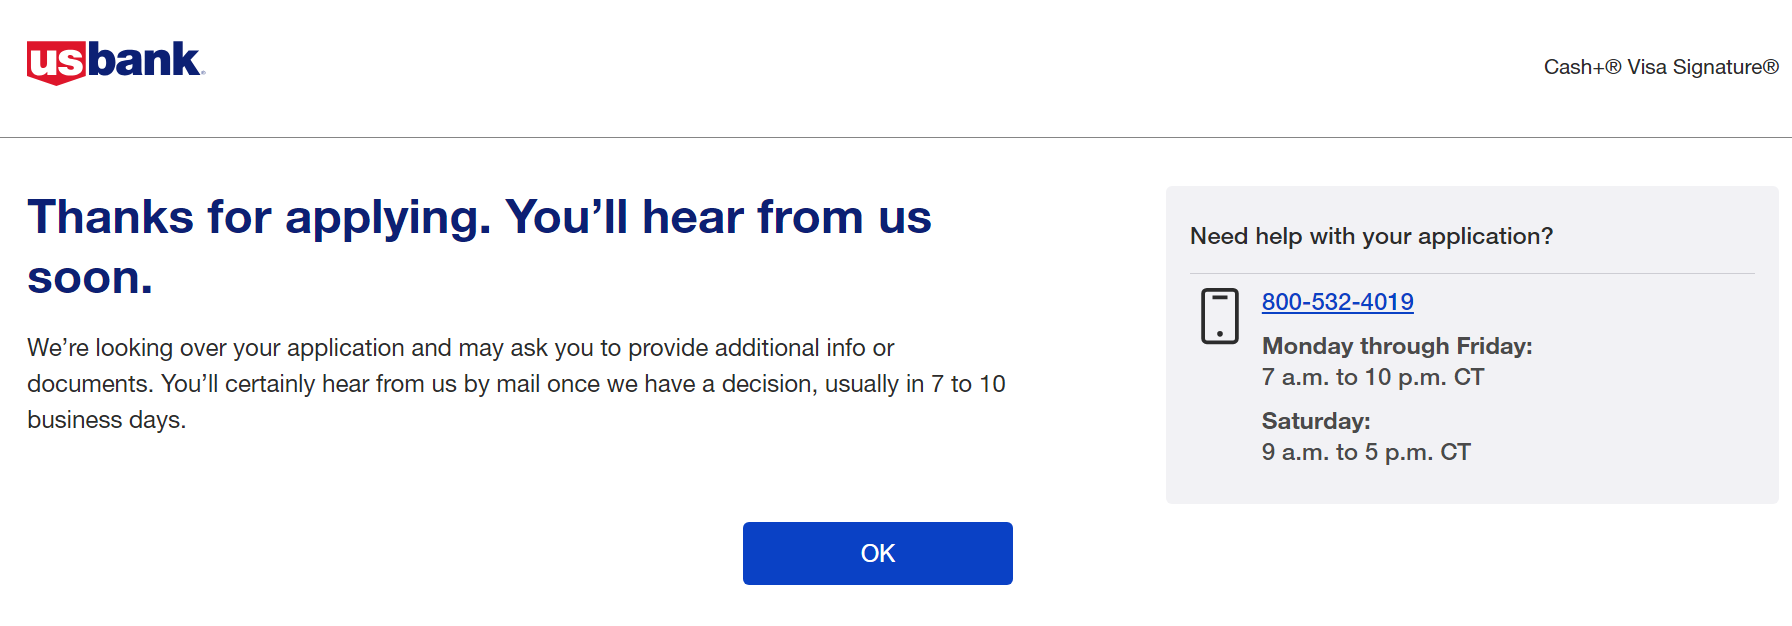This screenshot has height=626, width=1792.
Task: Select the Cash+ Visa Signature label
Action: pyautogui.click(x=1659, y=66)
